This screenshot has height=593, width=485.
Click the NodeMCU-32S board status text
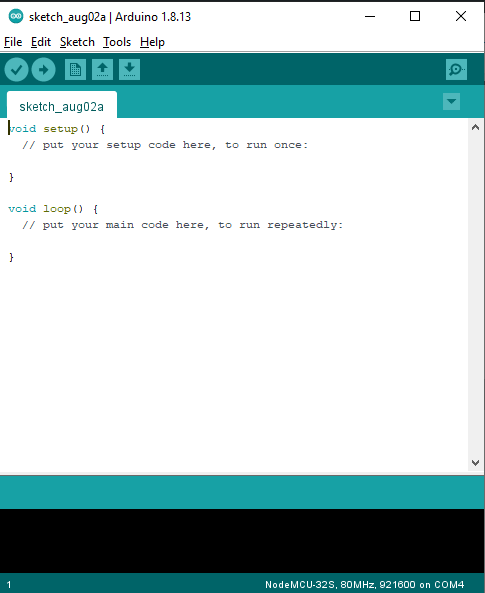coord(364,585)
